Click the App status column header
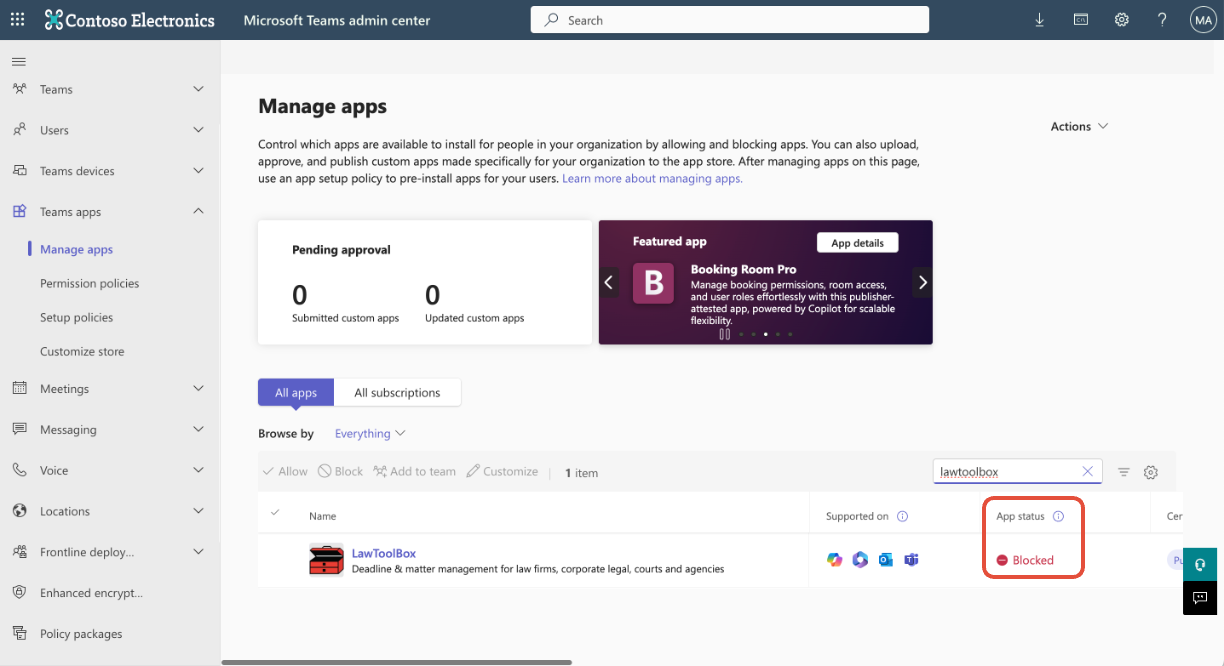Screen dimensions: 1224x666 [1020, 517]
